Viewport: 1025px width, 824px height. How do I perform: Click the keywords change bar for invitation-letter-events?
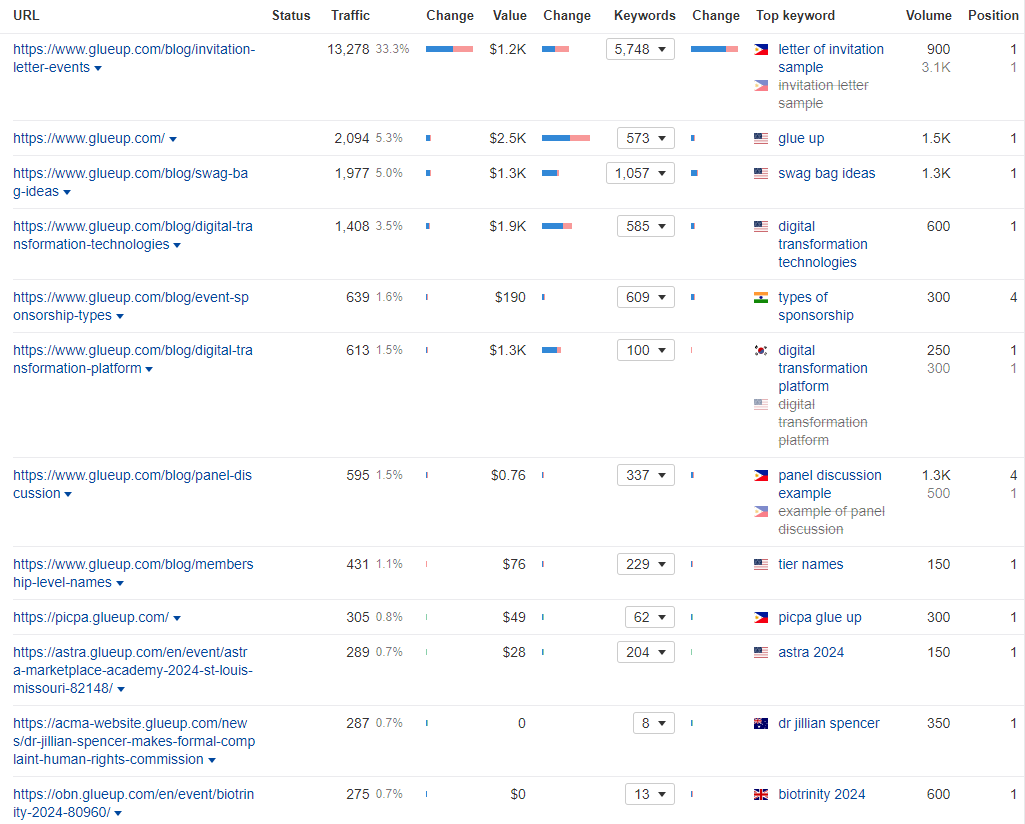(714, 49)
